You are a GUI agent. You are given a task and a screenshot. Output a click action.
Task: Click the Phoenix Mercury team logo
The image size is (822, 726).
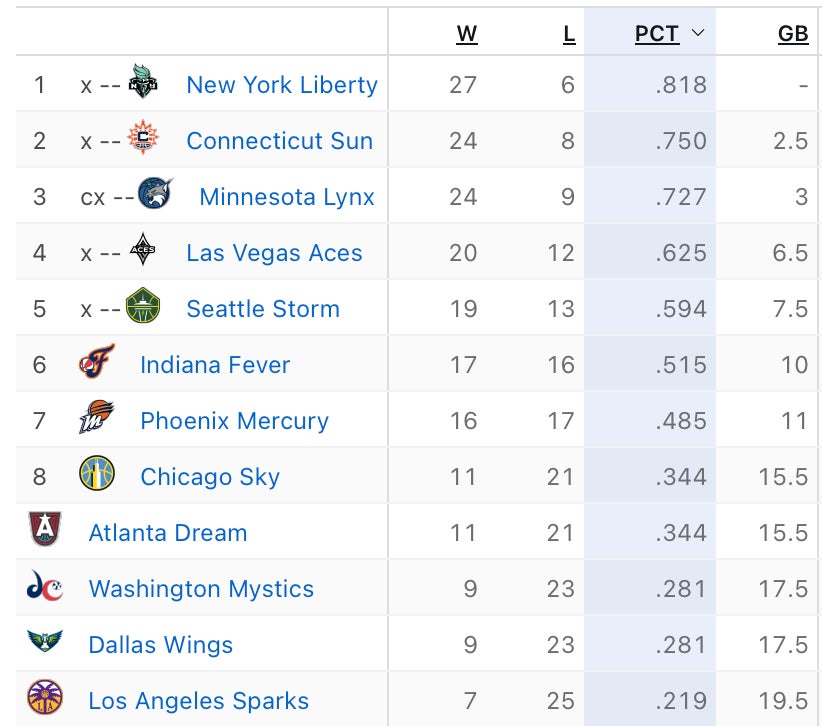pyautogui.click(x=97, y=419)
